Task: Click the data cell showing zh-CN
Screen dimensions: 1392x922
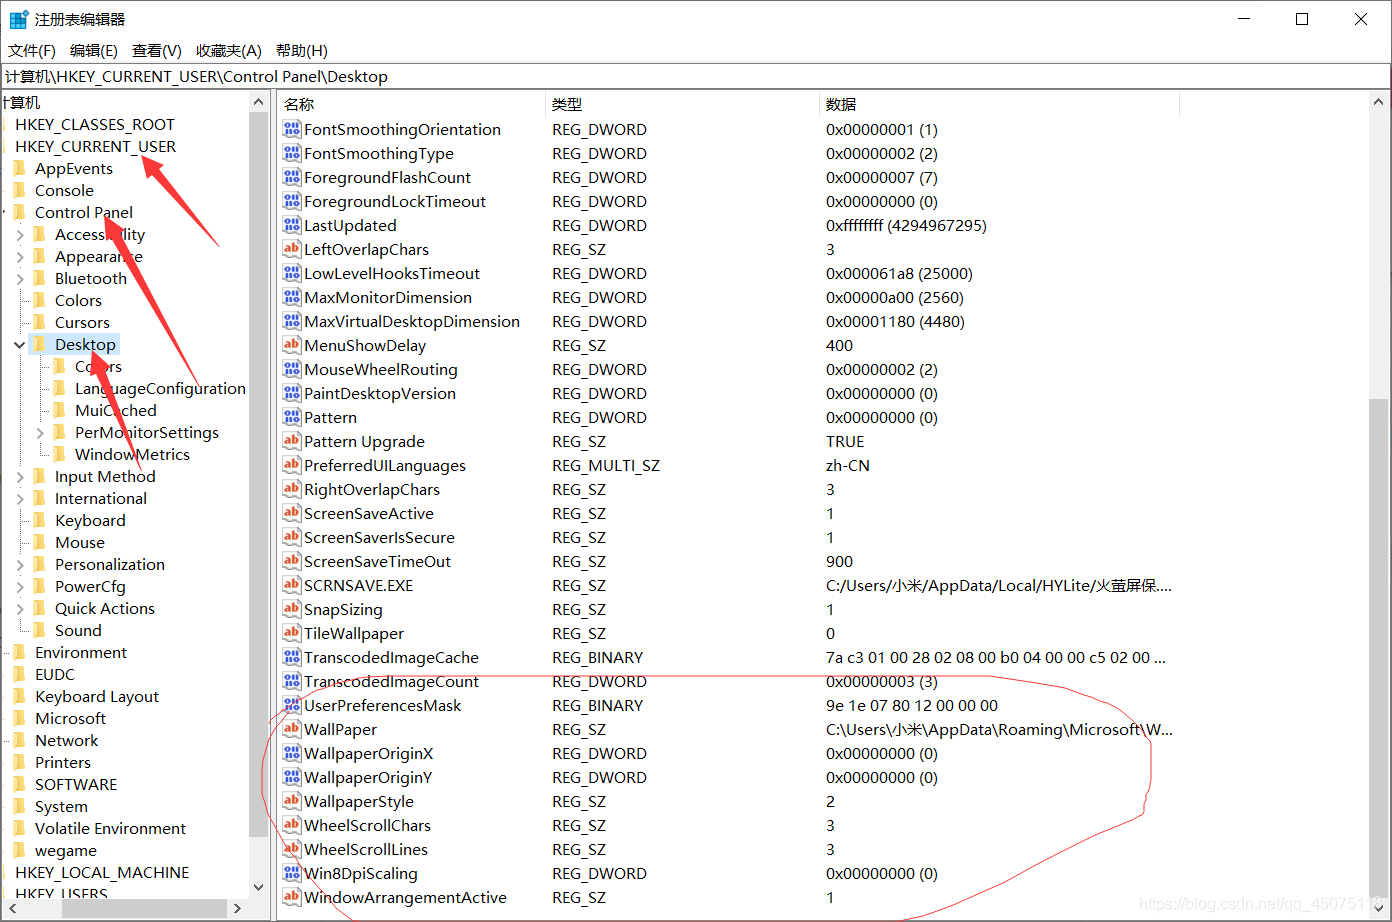Action: tap(848, 465)
